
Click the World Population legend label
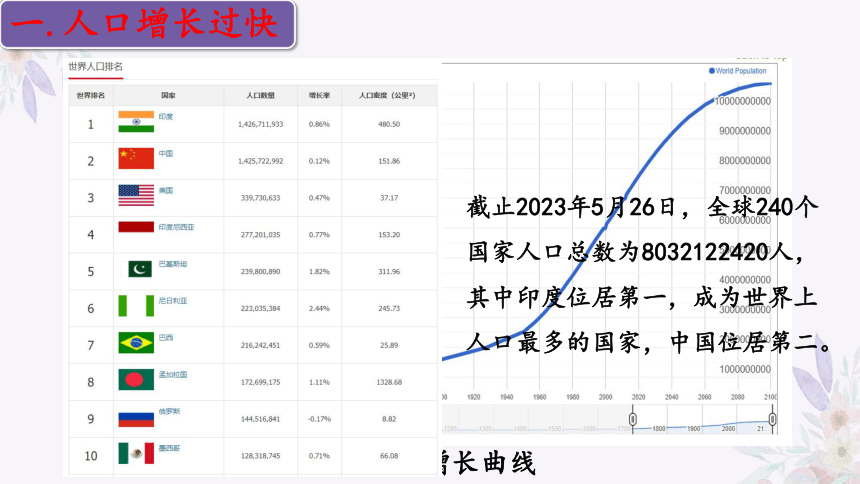tap(741, 71)
